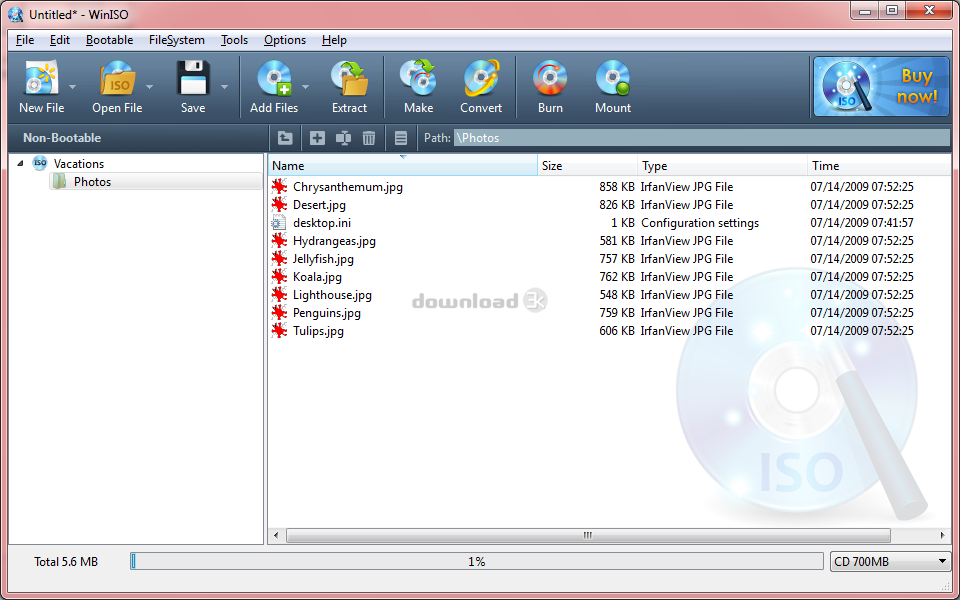
Task: Open the Bootable menu
Action: 109,40
